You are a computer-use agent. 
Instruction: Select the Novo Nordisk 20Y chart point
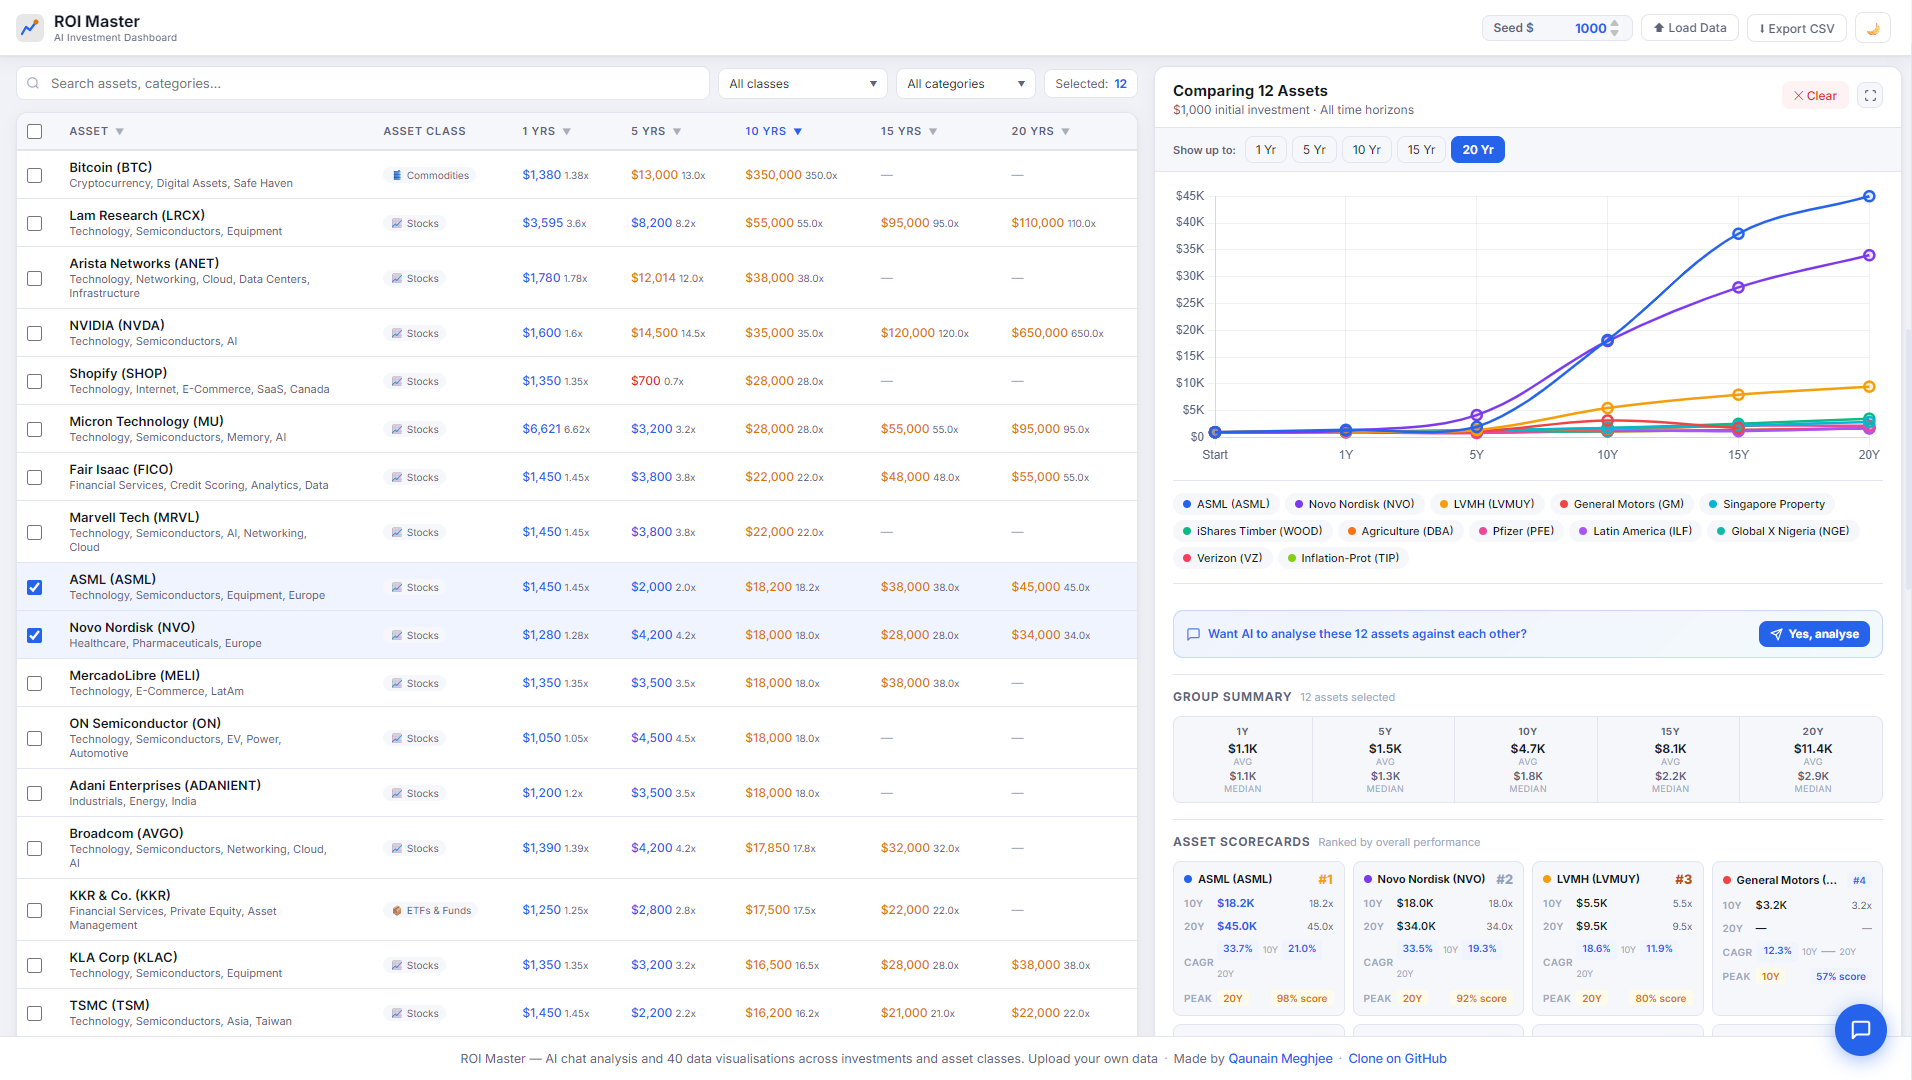coord(1869,256)
